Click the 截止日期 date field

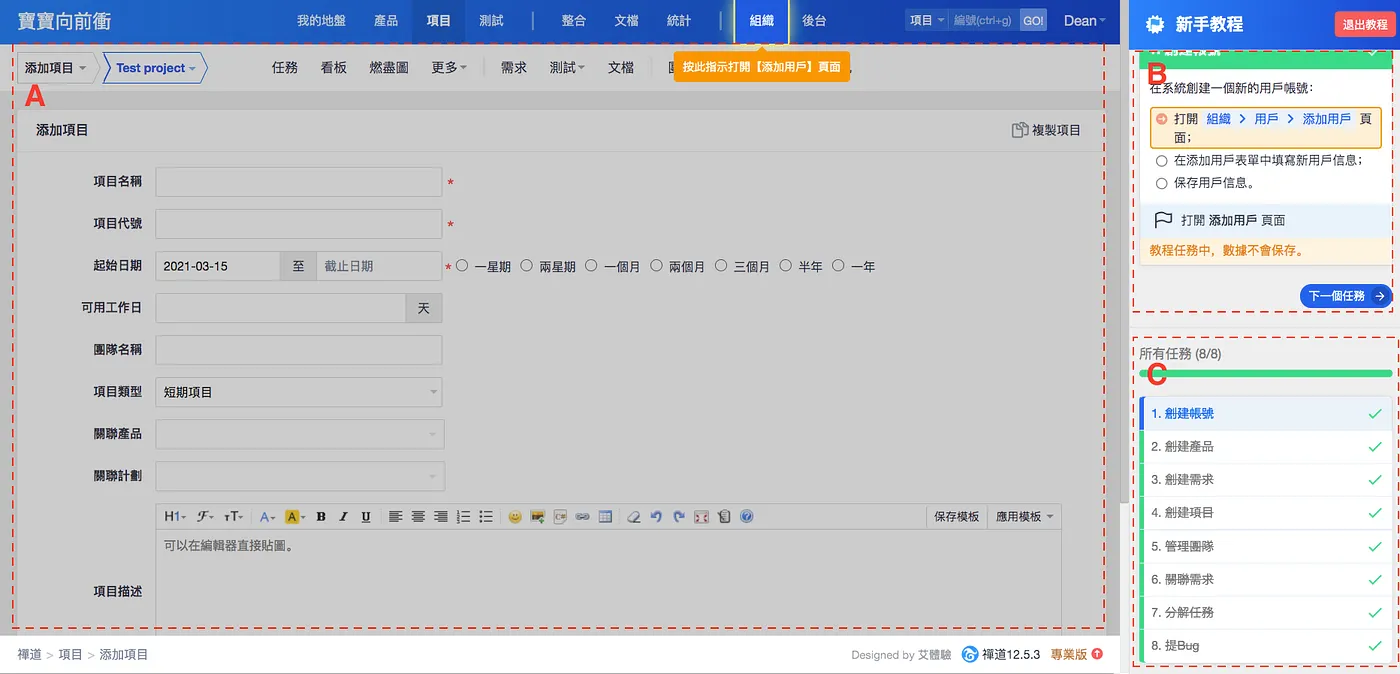coord(379,266)
